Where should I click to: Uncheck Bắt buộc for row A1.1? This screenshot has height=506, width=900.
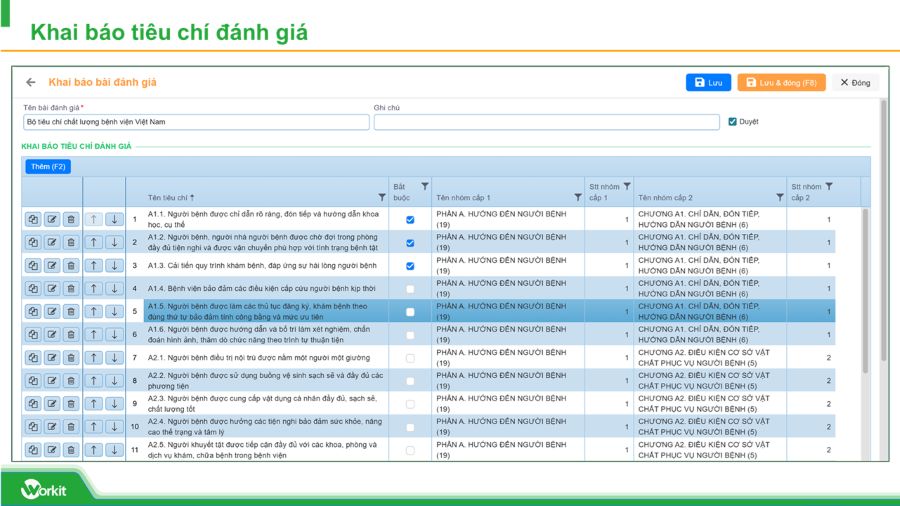(410, 220)
